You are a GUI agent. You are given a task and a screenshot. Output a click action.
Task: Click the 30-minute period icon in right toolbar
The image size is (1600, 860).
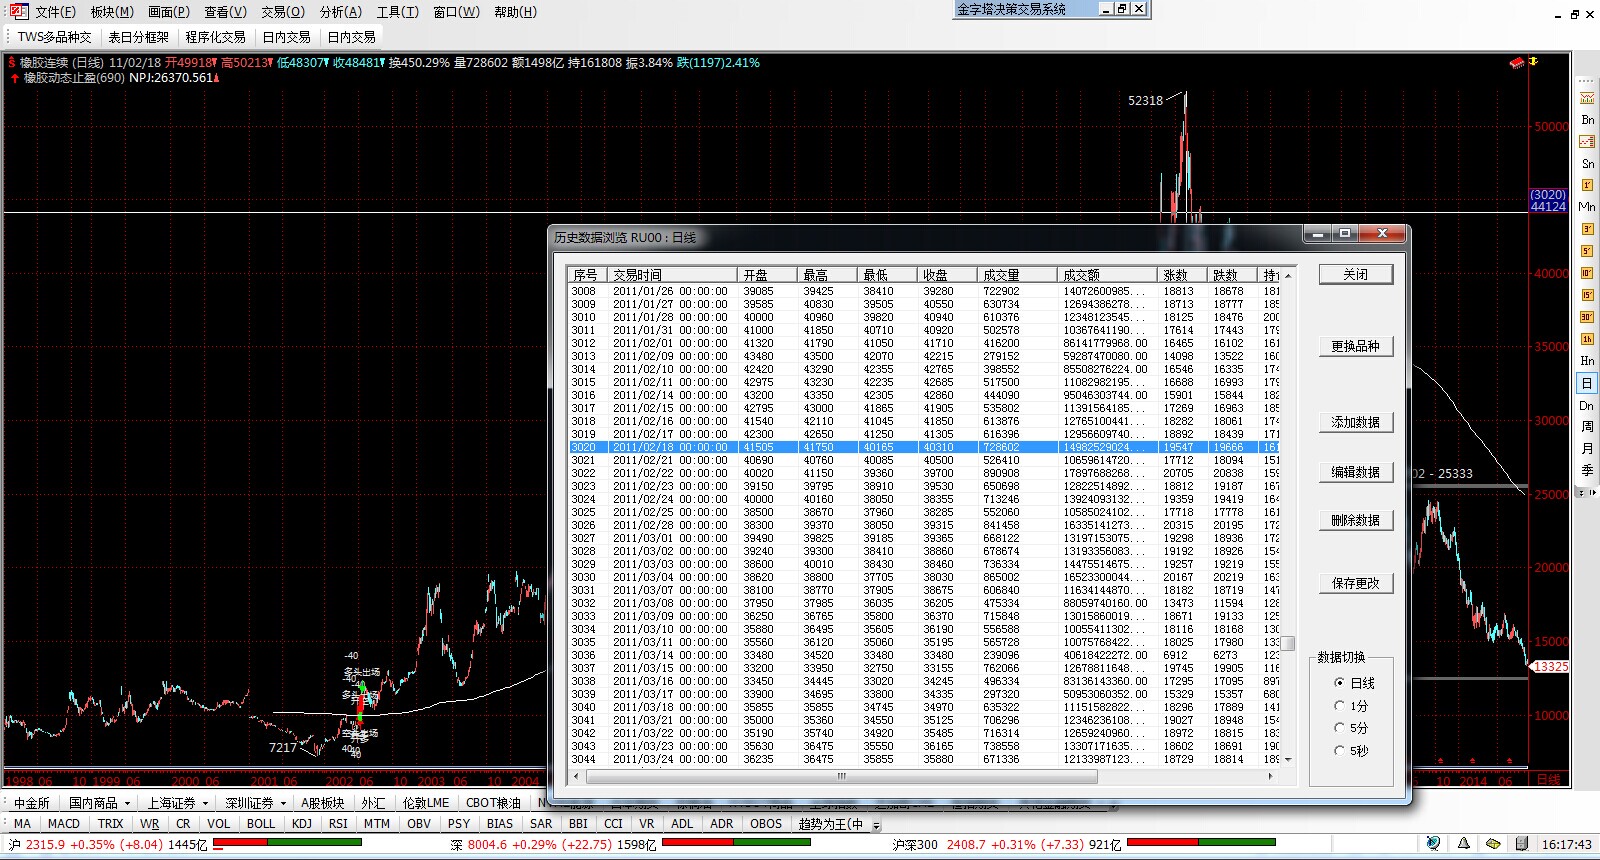pyautogui.click(x=1587, y=317)
